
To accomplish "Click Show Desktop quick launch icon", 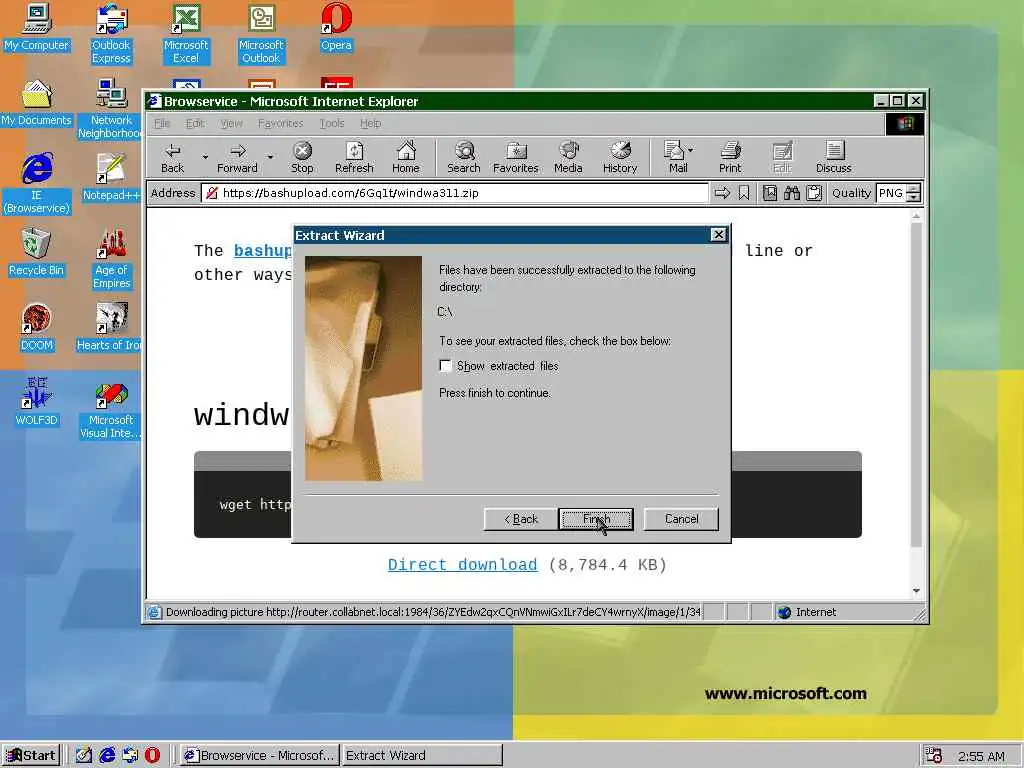I will tap(84, 756).
